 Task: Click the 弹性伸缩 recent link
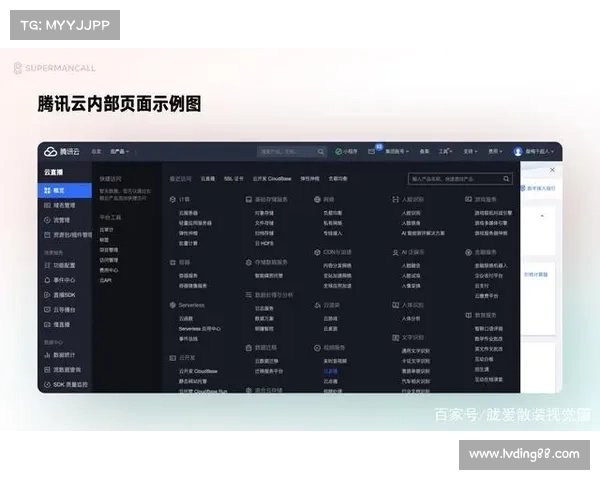(310, 179)
